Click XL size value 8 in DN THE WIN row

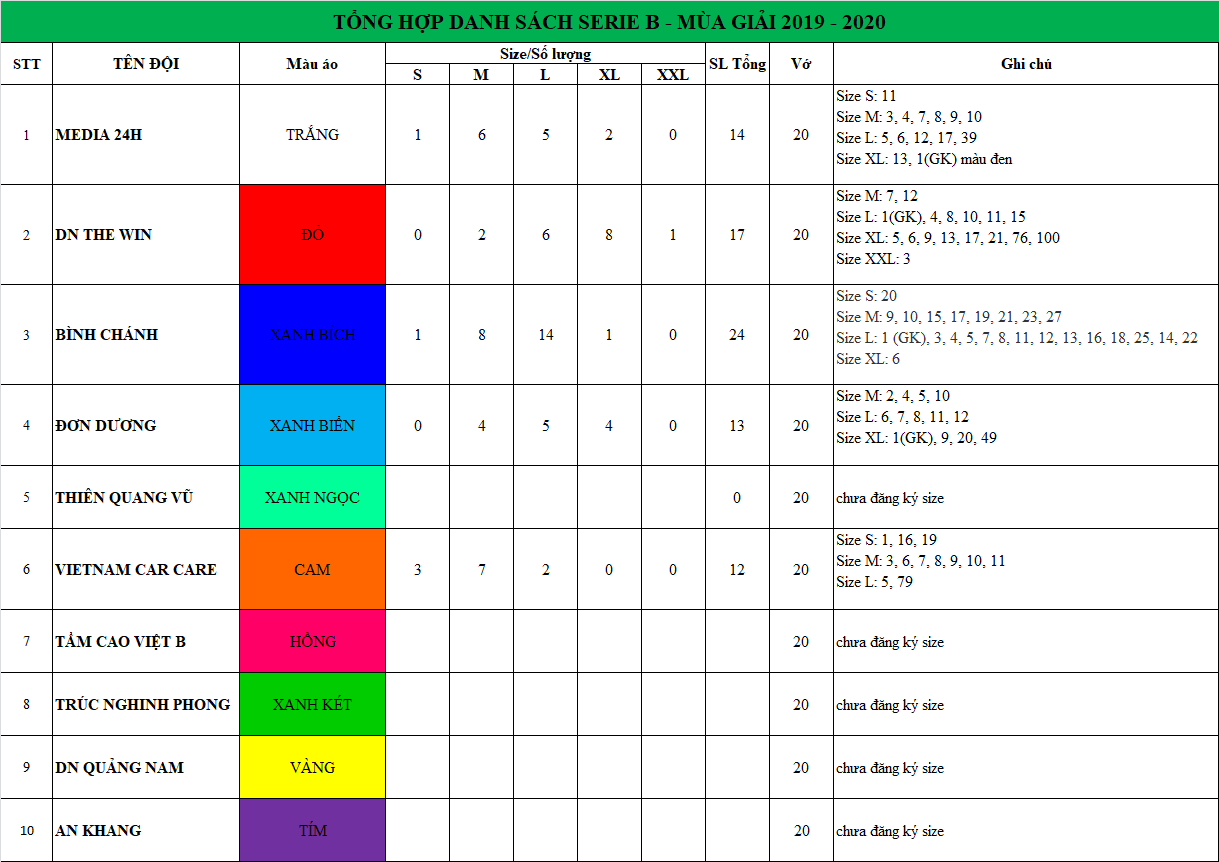[x=609, y=235]
